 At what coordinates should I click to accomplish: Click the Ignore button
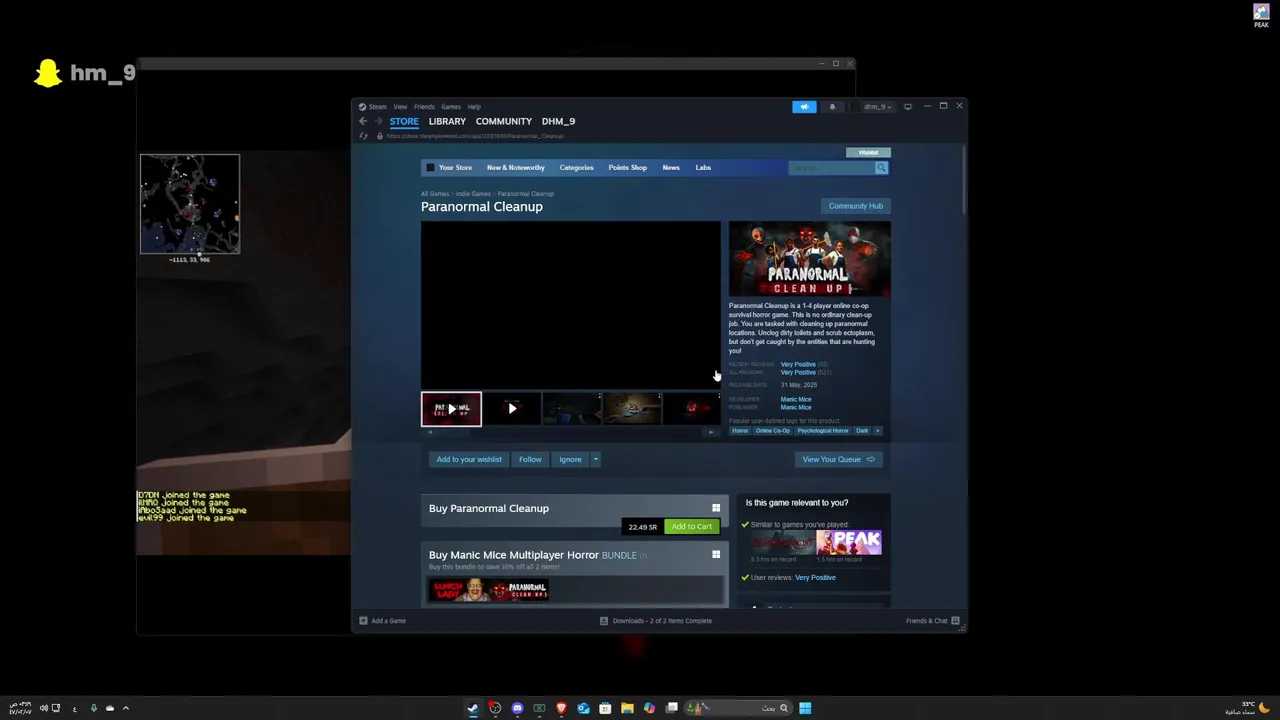[570, 459]
